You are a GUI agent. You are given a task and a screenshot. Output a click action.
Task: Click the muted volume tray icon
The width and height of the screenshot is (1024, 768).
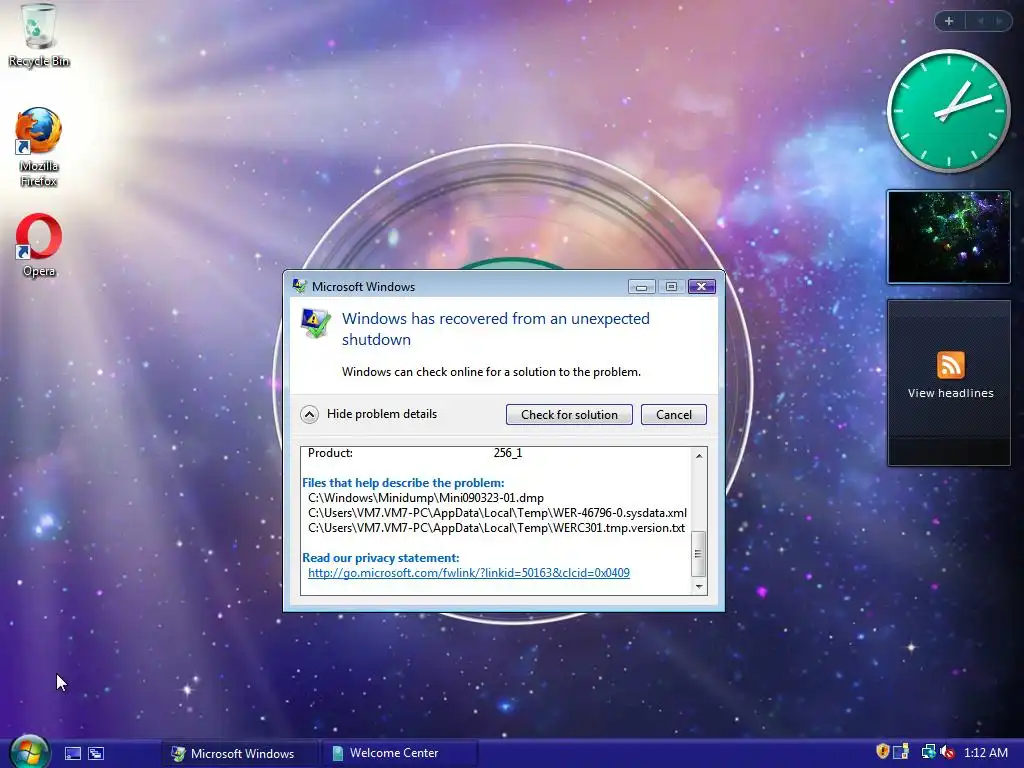click(x=948, y=752)
